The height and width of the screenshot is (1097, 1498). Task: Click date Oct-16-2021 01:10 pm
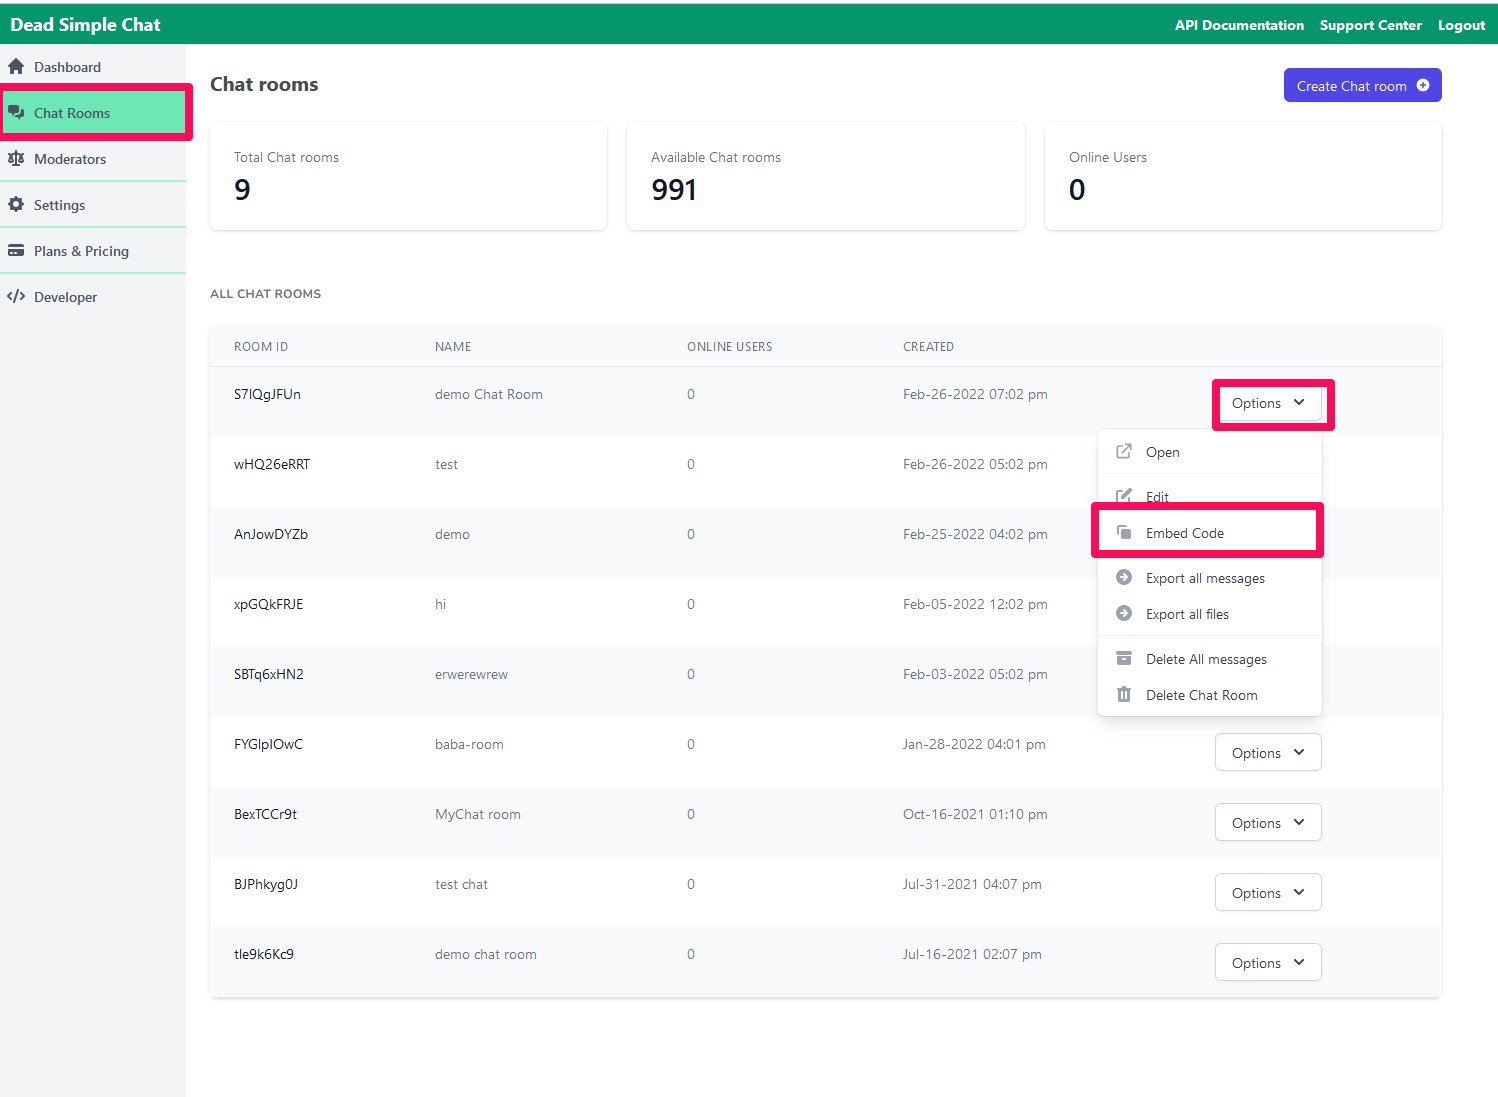coord(975,814)
